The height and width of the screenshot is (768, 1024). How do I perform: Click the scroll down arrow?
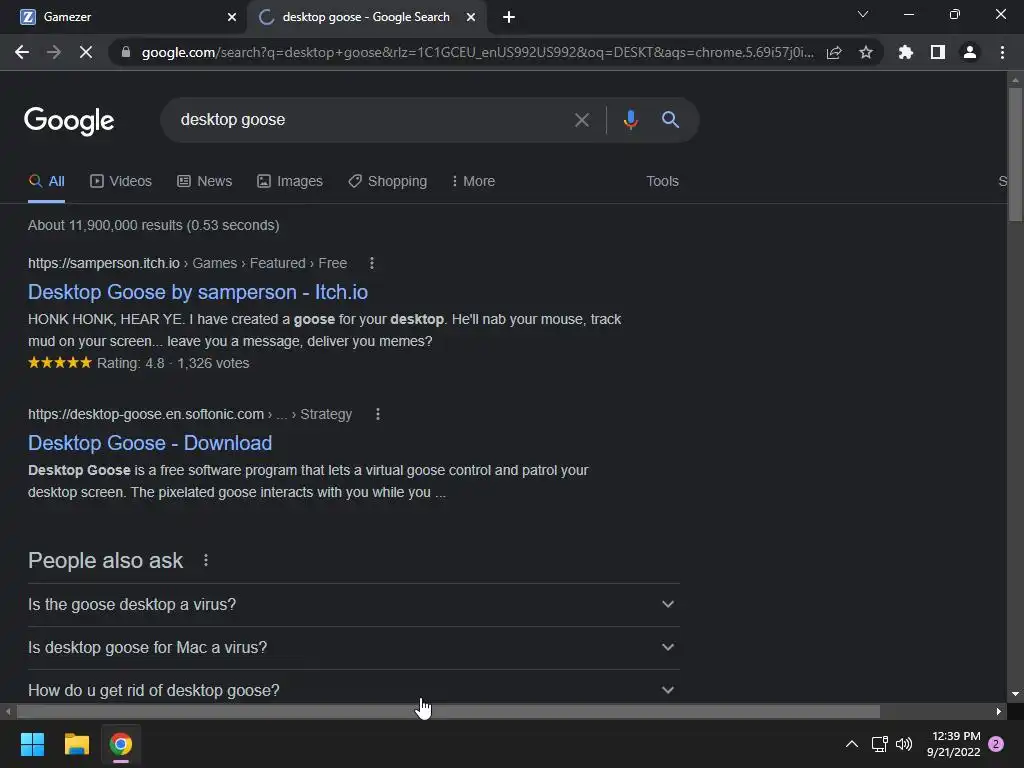click(1015, 694)
